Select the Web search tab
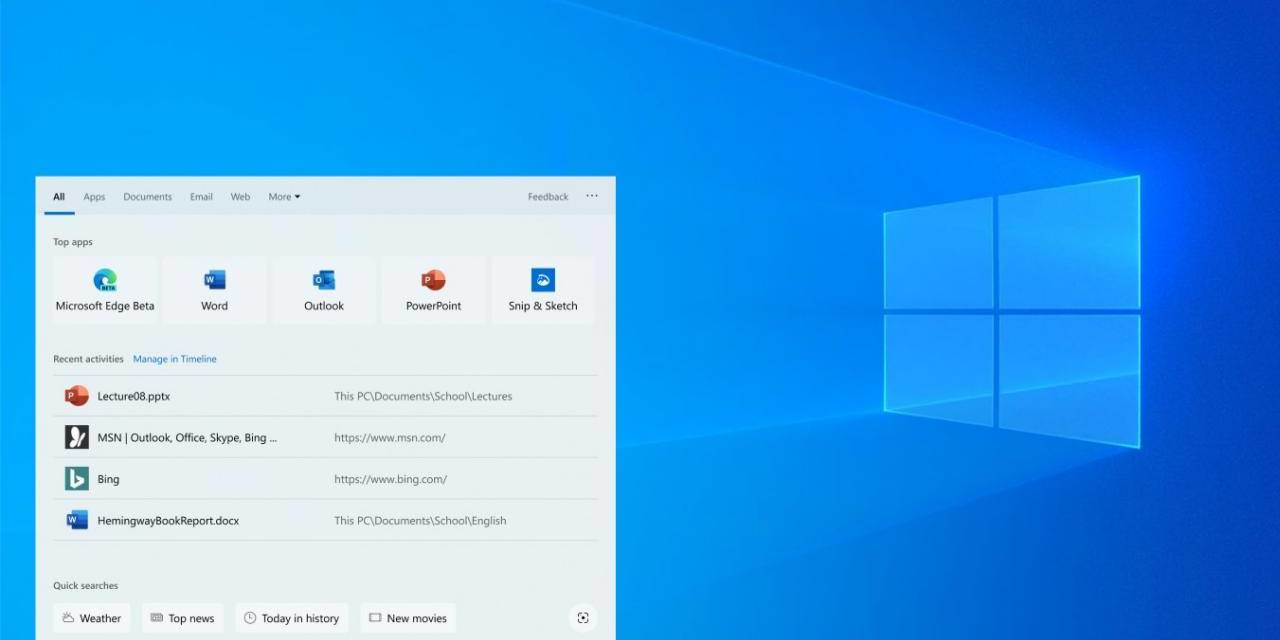This screenshot has height=640, width=1280. point(240,197)
